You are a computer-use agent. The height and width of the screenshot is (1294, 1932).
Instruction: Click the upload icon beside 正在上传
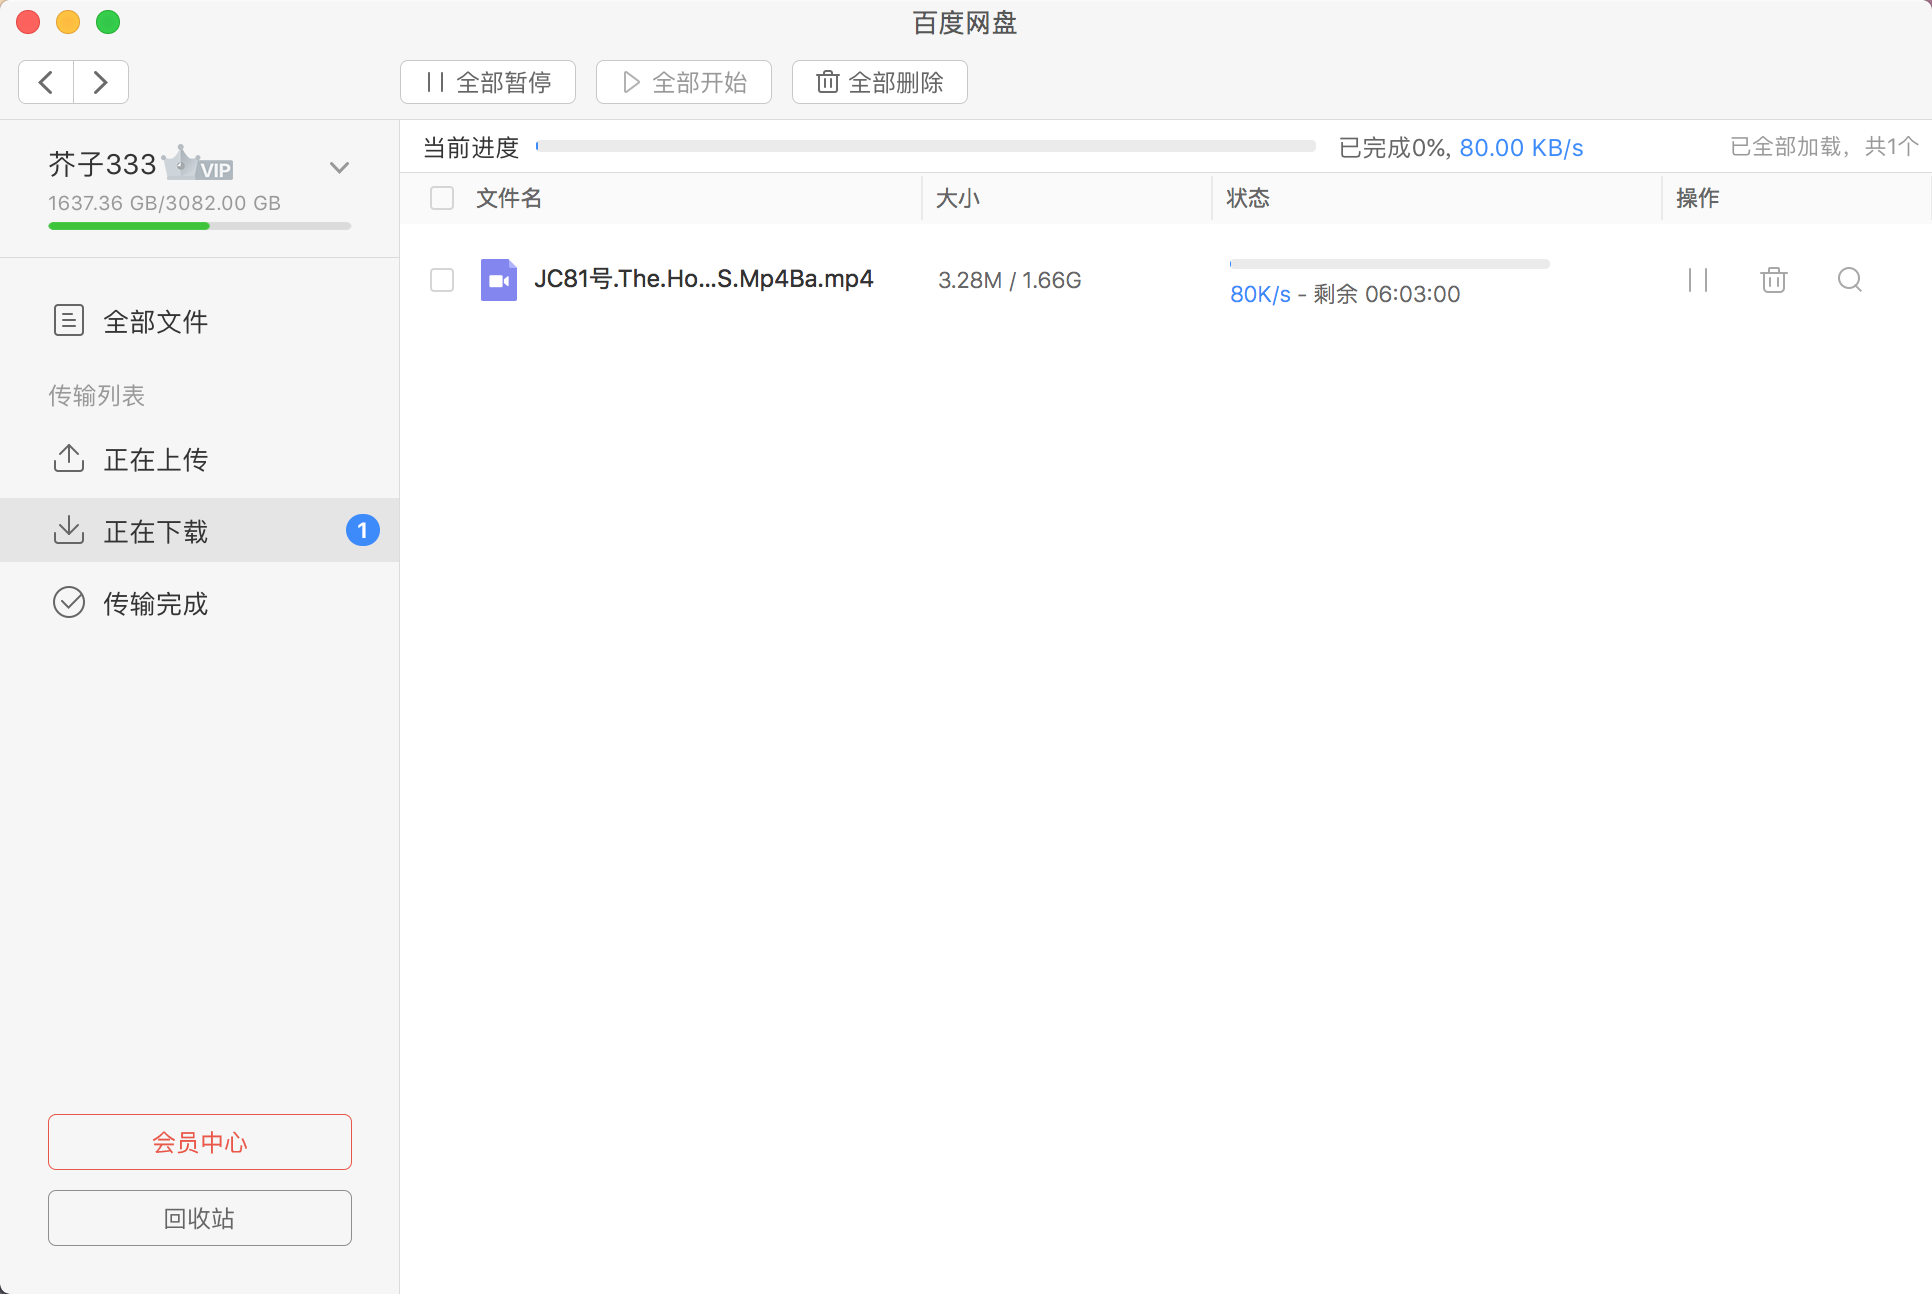tap(68, 459)
